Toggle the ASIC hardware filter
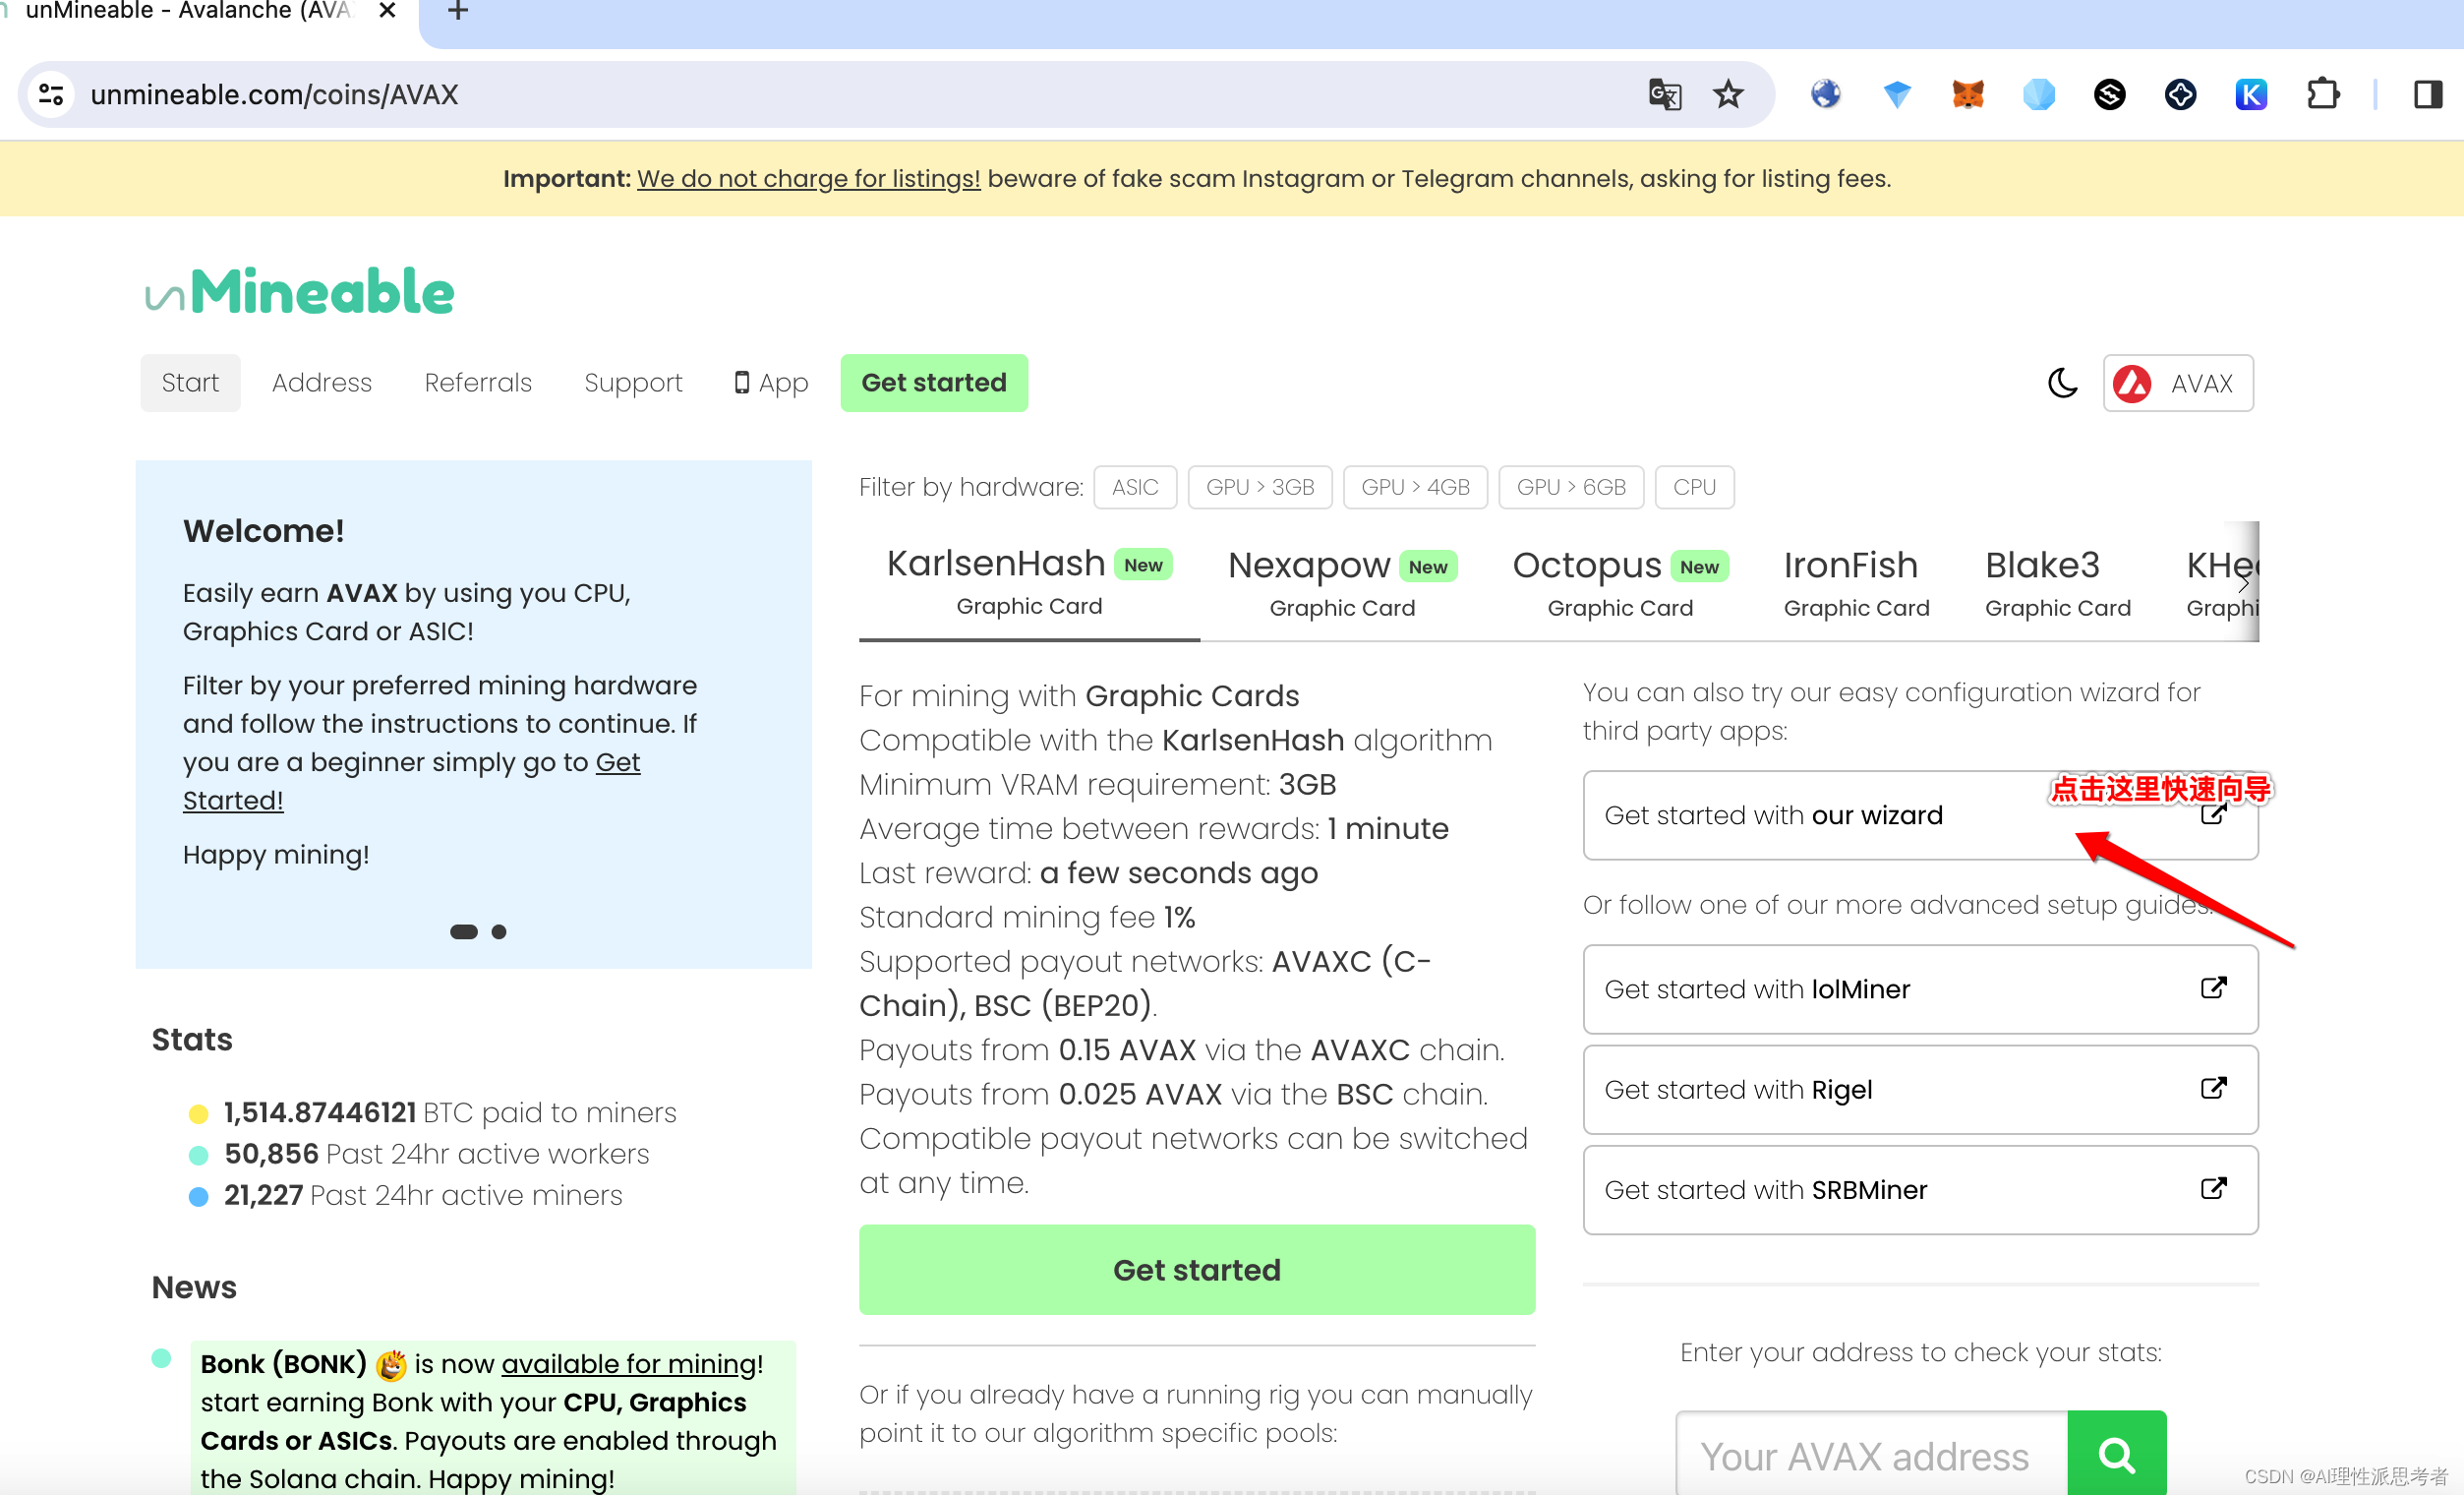The height and width of the screenshot is (1495, 2464). pos(1134,487)
